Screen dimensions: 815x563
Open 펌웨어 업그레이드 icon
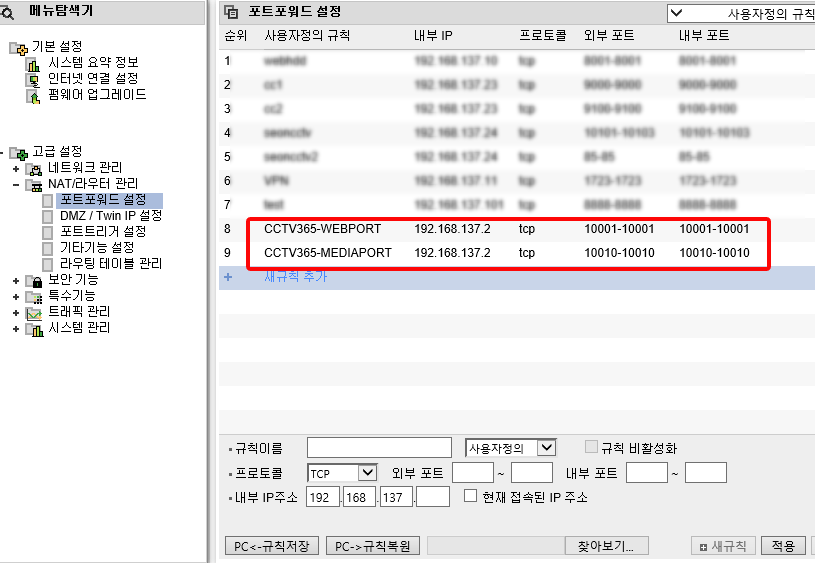(32, 96)
